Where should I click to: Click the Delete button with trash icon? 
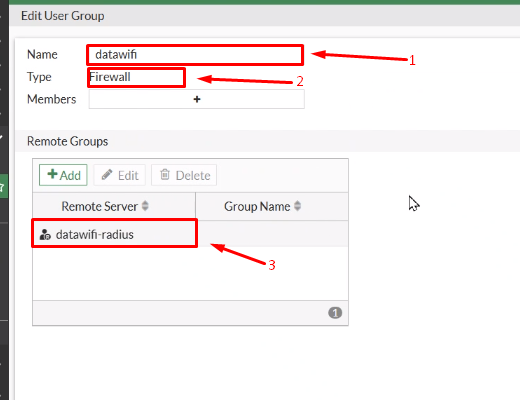(x=184, y=175)
